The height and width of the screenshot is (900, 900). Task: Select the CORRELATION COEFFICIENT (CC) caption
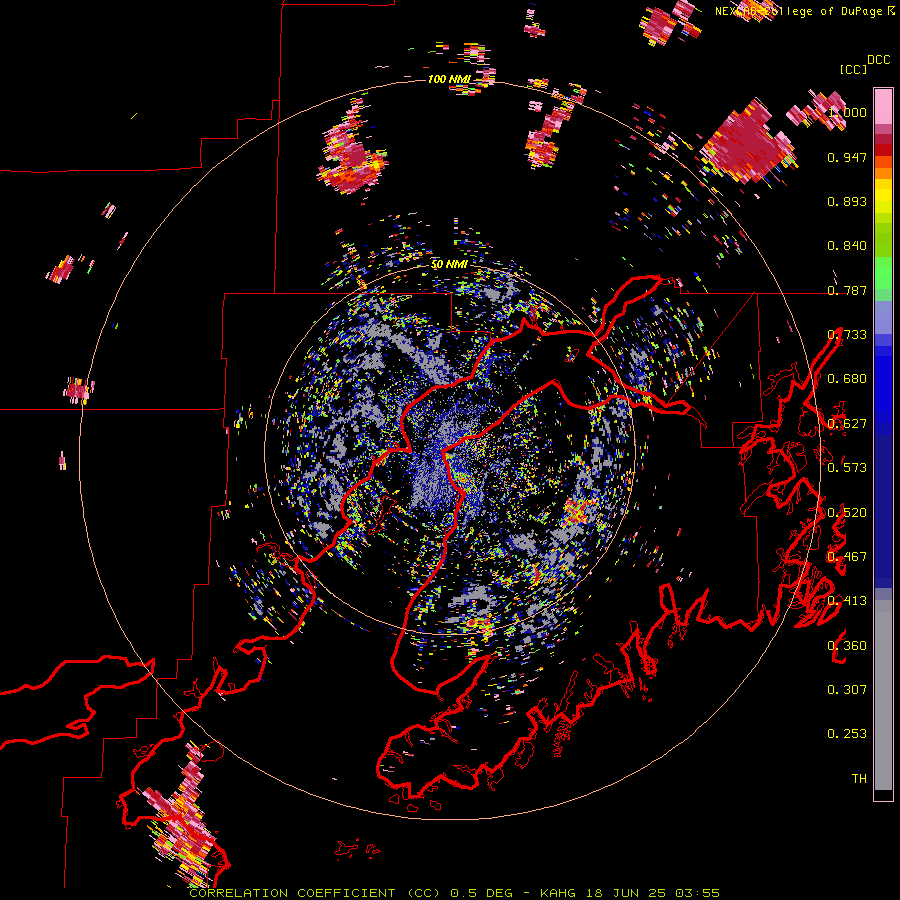(x=315, y=893)
